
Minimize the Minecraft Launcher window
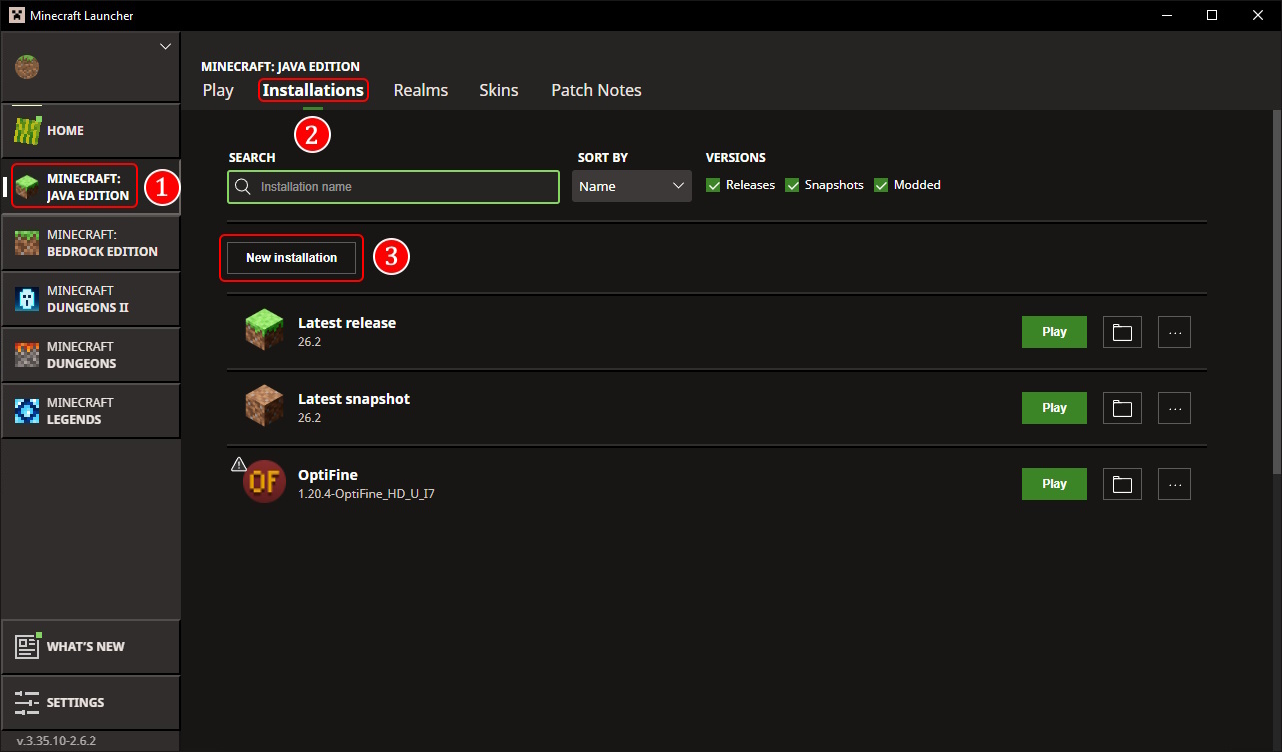(x=1165, y=15)
